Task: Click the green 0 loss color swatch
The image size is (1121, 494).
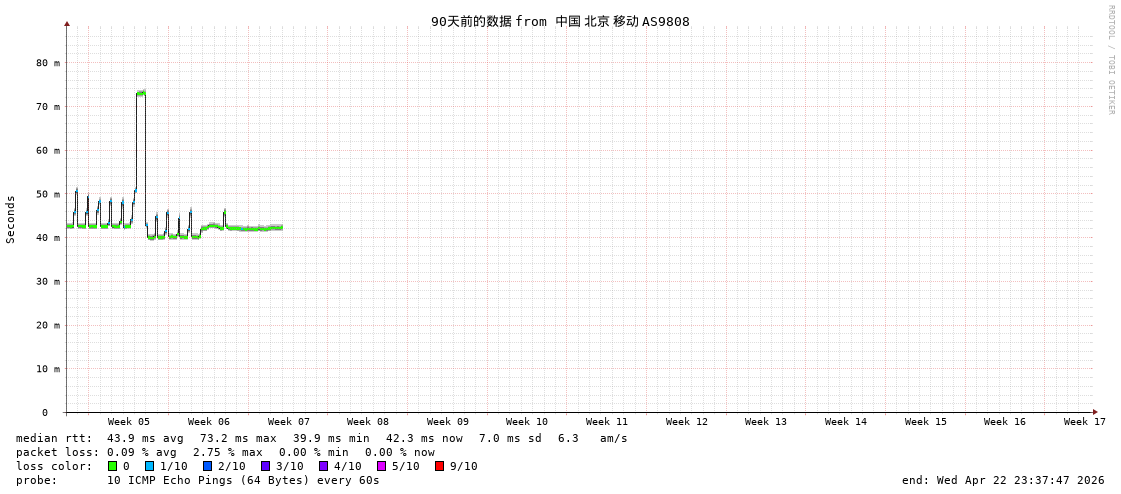Action: (113, 466)
